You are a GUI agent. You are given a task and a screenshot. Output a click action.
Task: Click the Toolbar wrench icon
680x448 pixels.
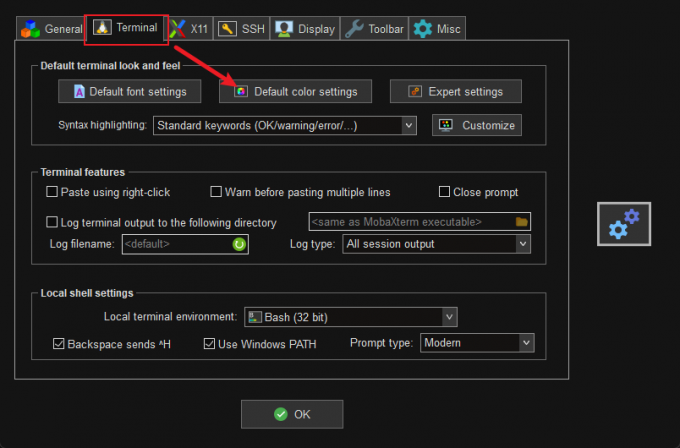pos(354,29)
